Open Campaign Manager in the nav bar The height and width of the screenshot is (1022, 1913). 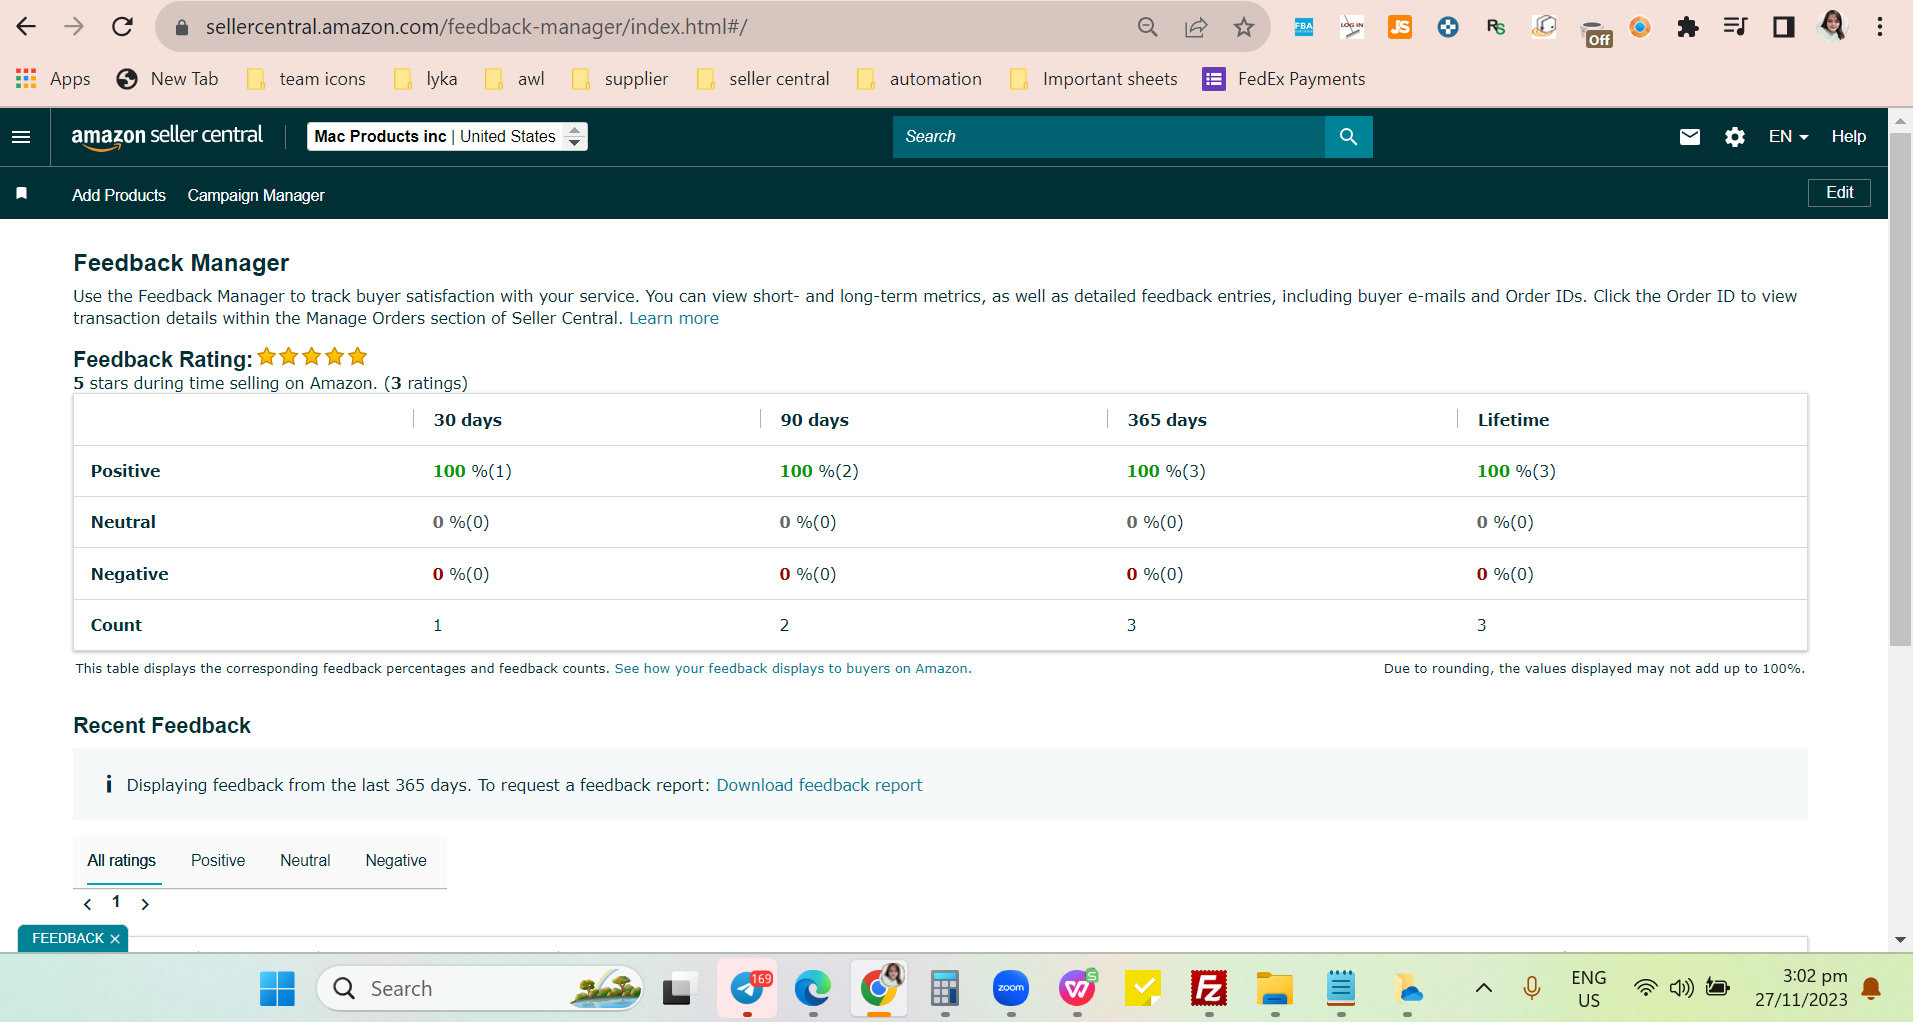[x=256, y=195]
